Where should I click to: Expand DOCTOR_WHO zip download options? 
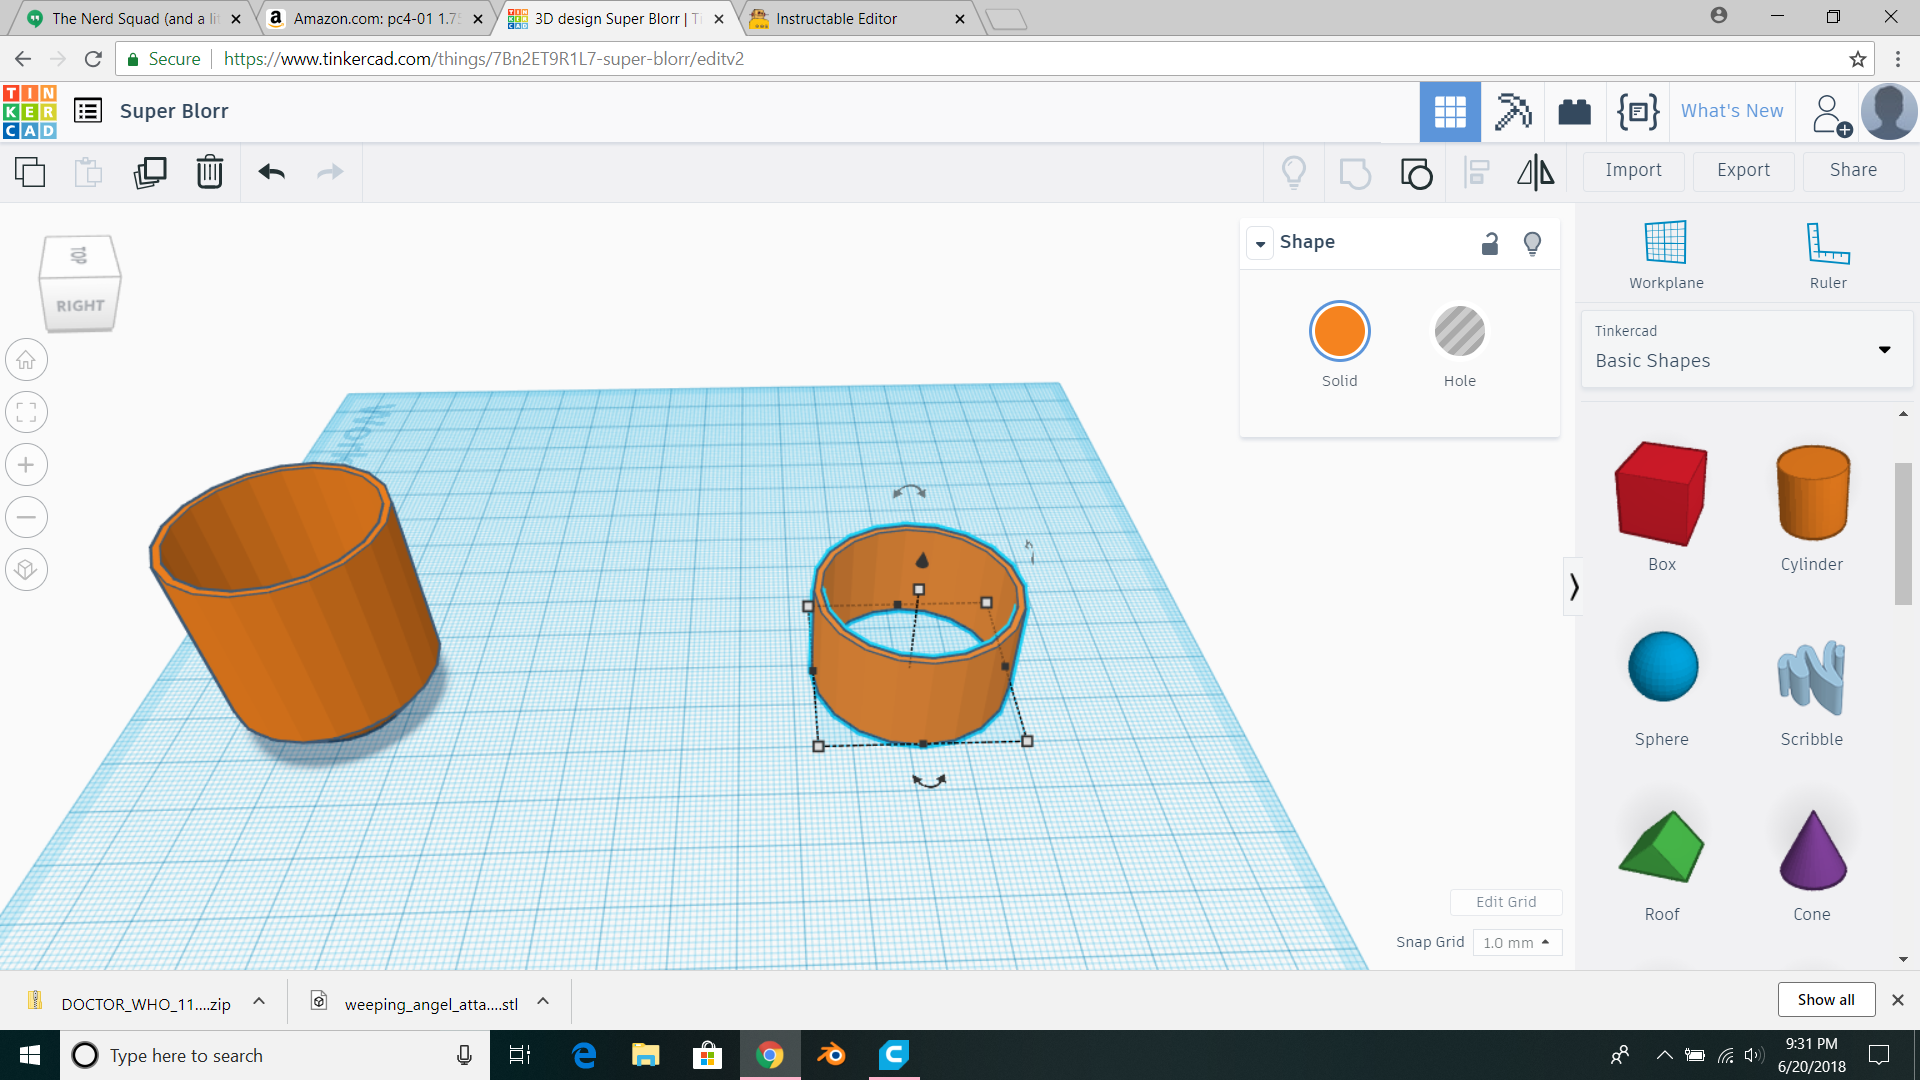click(259, 1002)
